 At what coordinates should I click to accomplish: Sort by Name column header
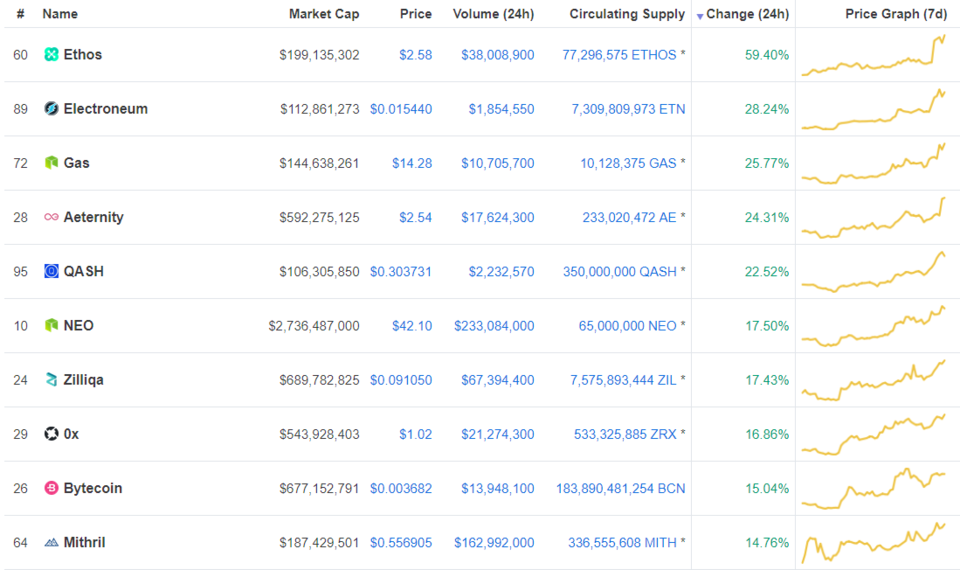tap(60, 13)
